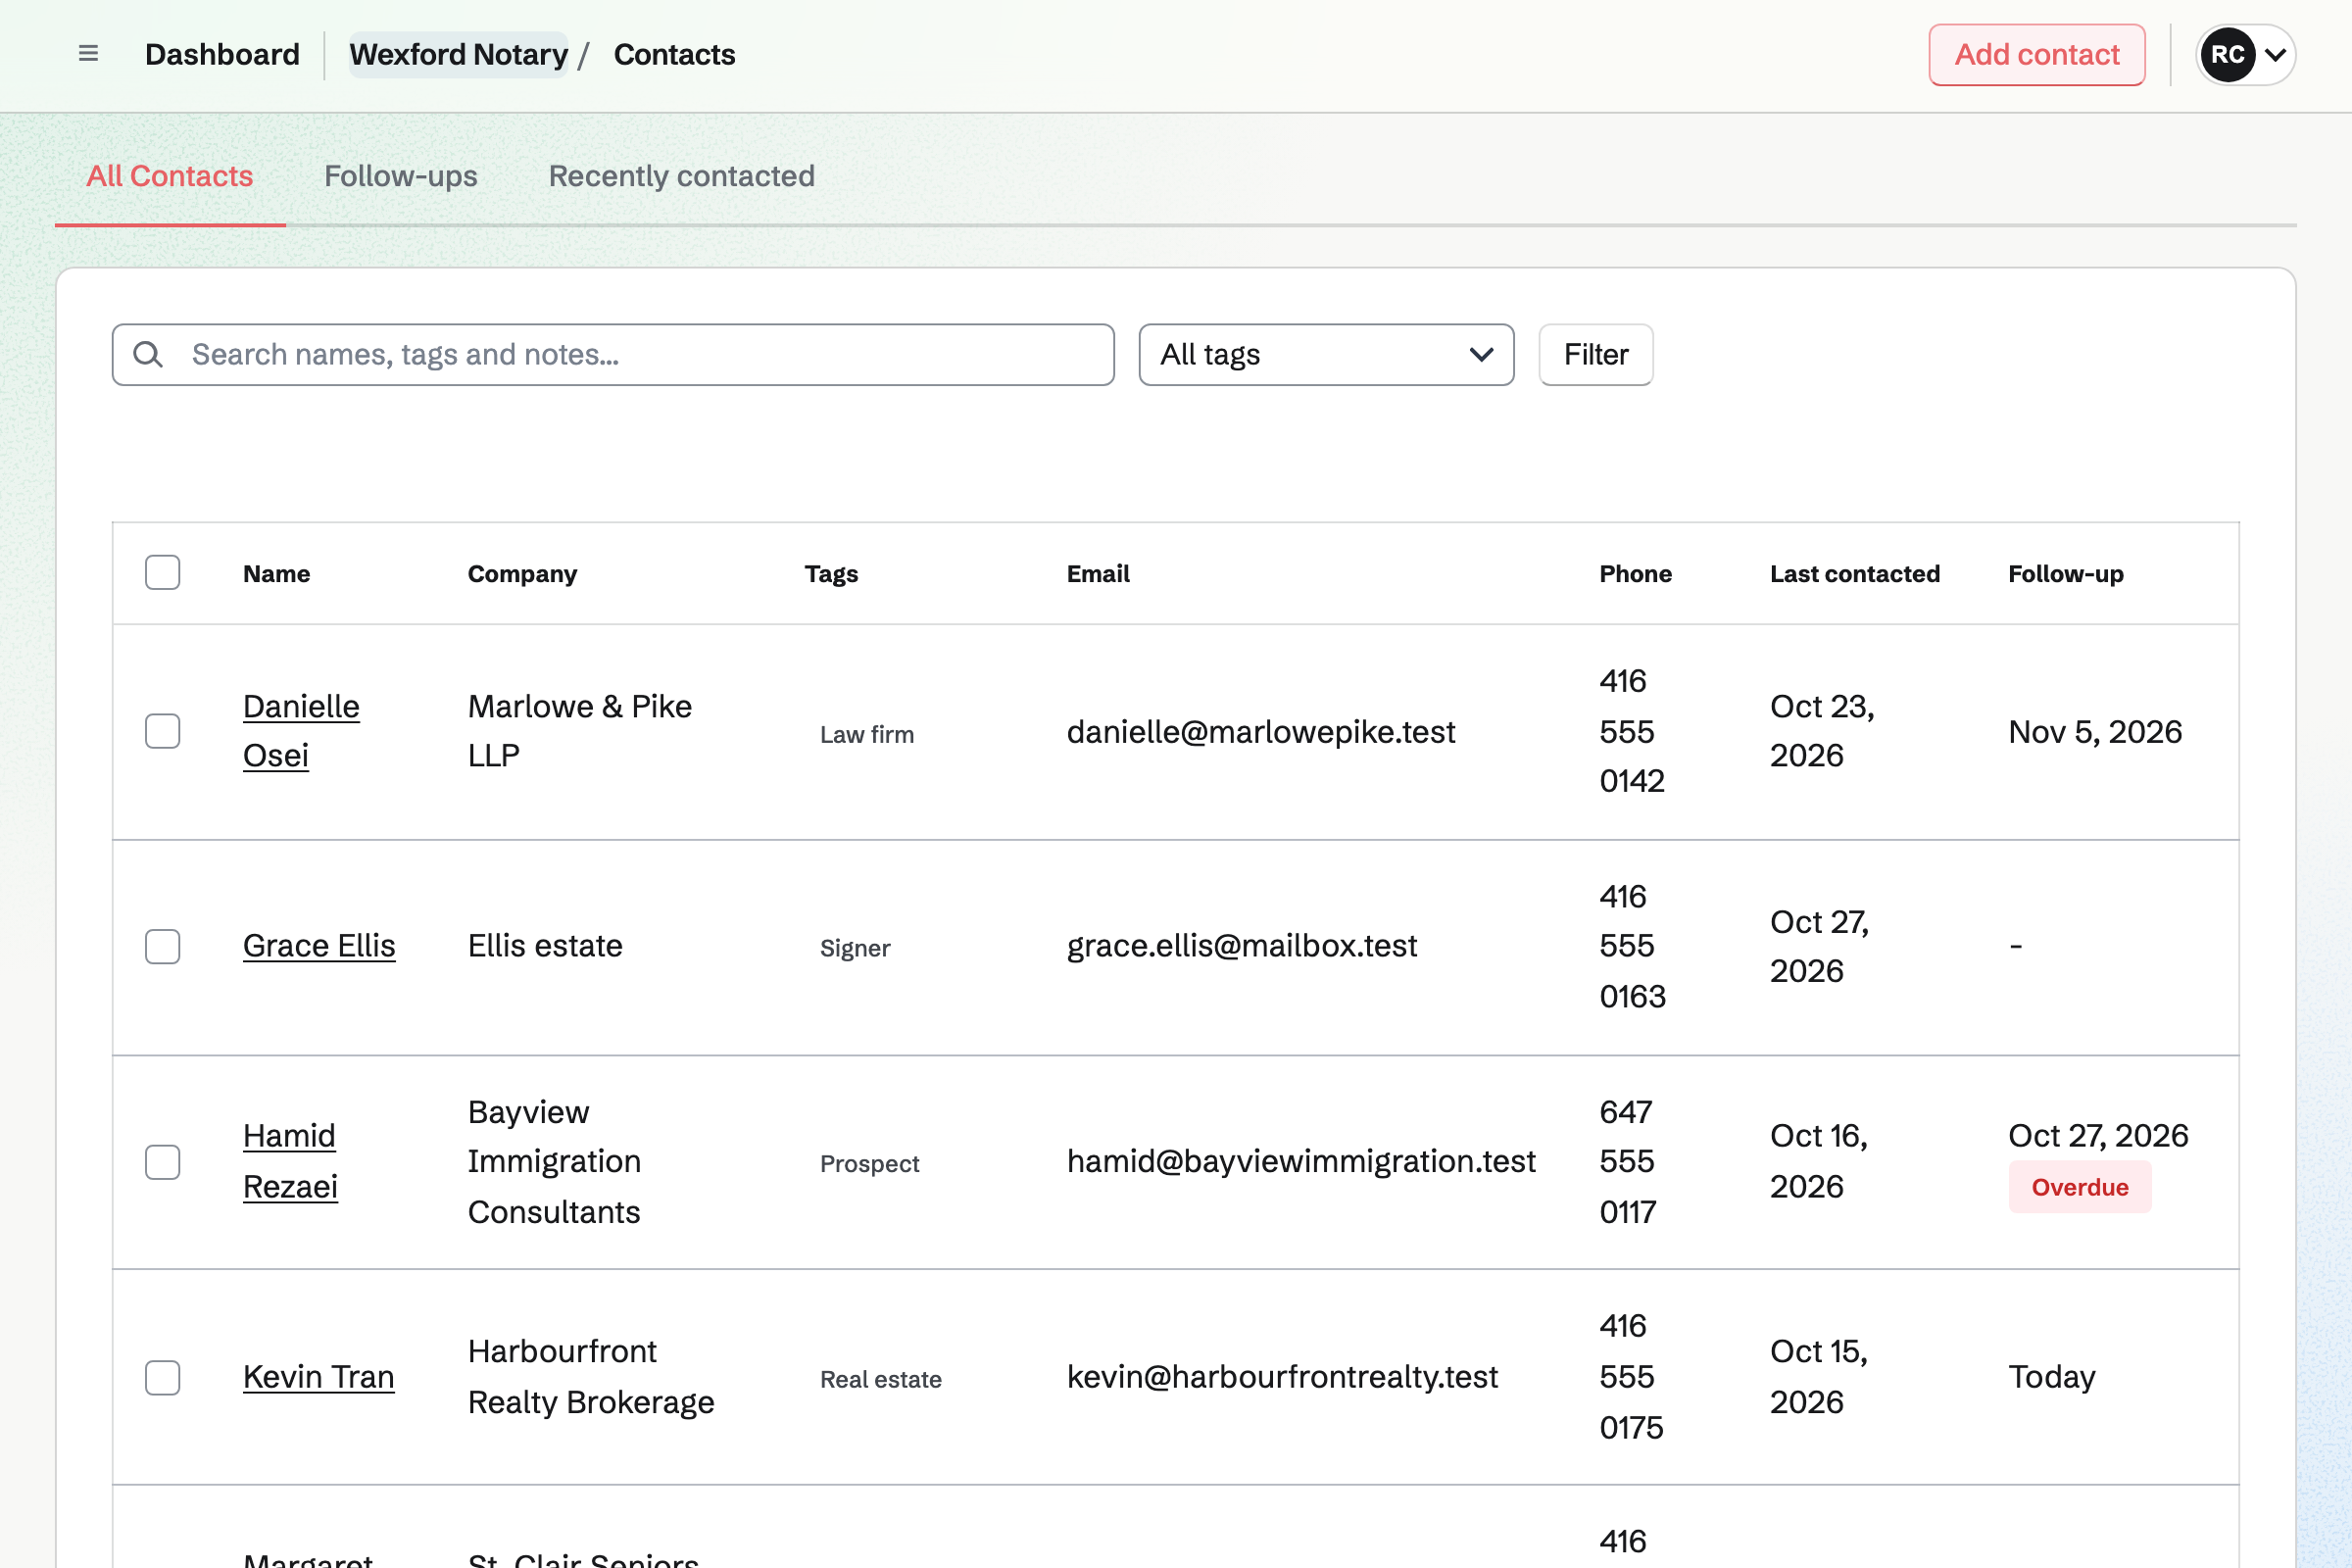Click the danielle@marlowepike.test email
Image resolution: width=2352 pixels, height=1568 pixels.
coord(1261,732)
